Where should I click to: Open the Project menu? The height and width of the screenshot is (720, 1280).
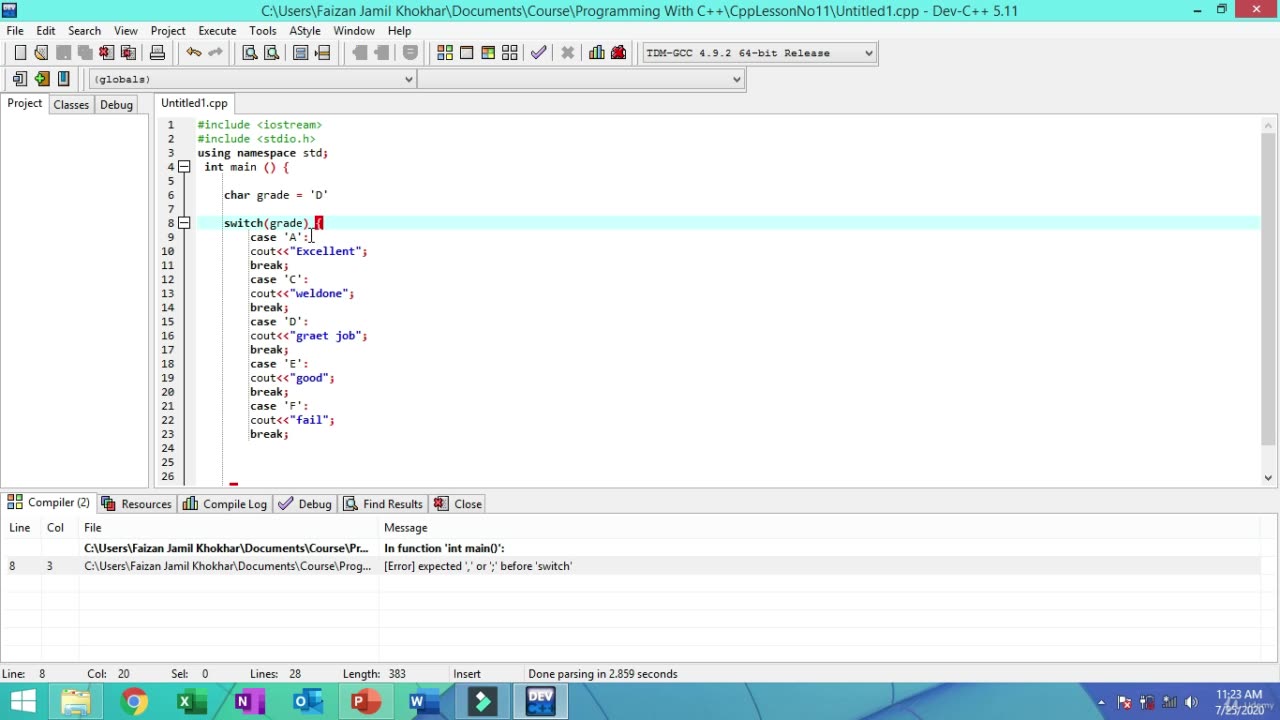tap(168, 31)
